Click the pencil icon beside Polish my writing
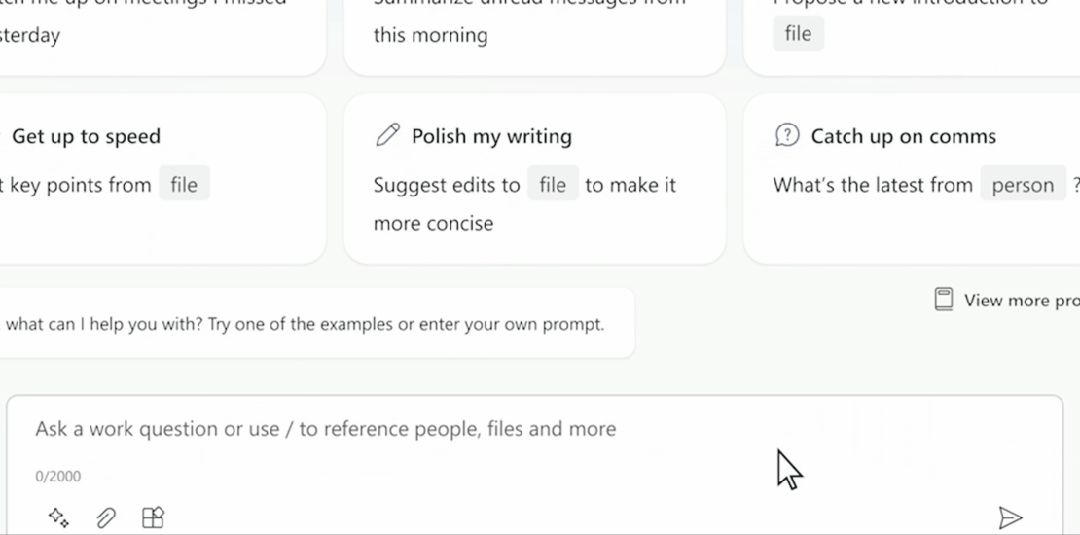 (388, 136)
